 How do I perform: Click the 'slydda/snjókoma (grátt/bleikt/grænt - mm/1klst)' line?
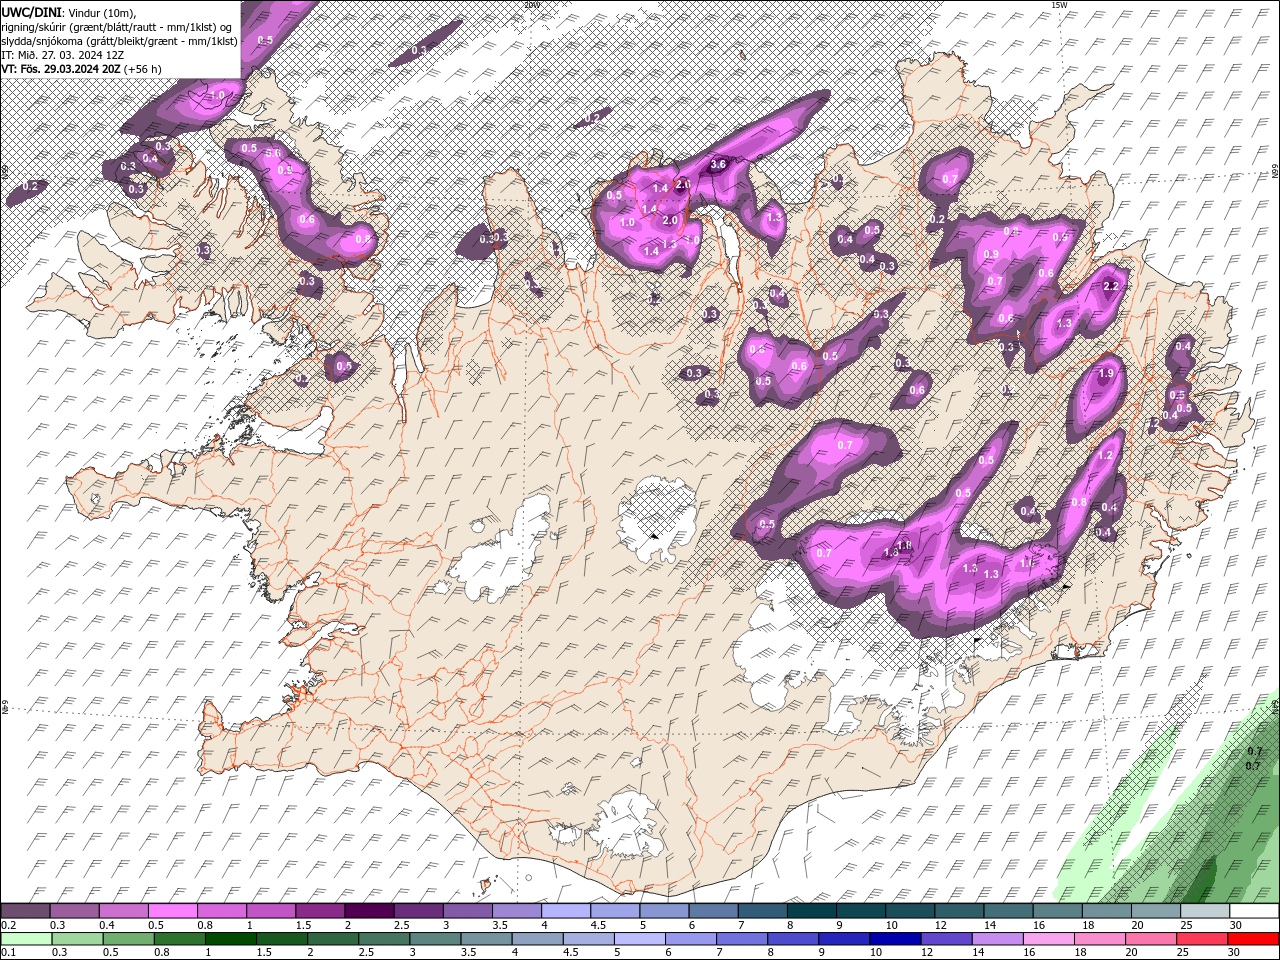pos(119,41)
